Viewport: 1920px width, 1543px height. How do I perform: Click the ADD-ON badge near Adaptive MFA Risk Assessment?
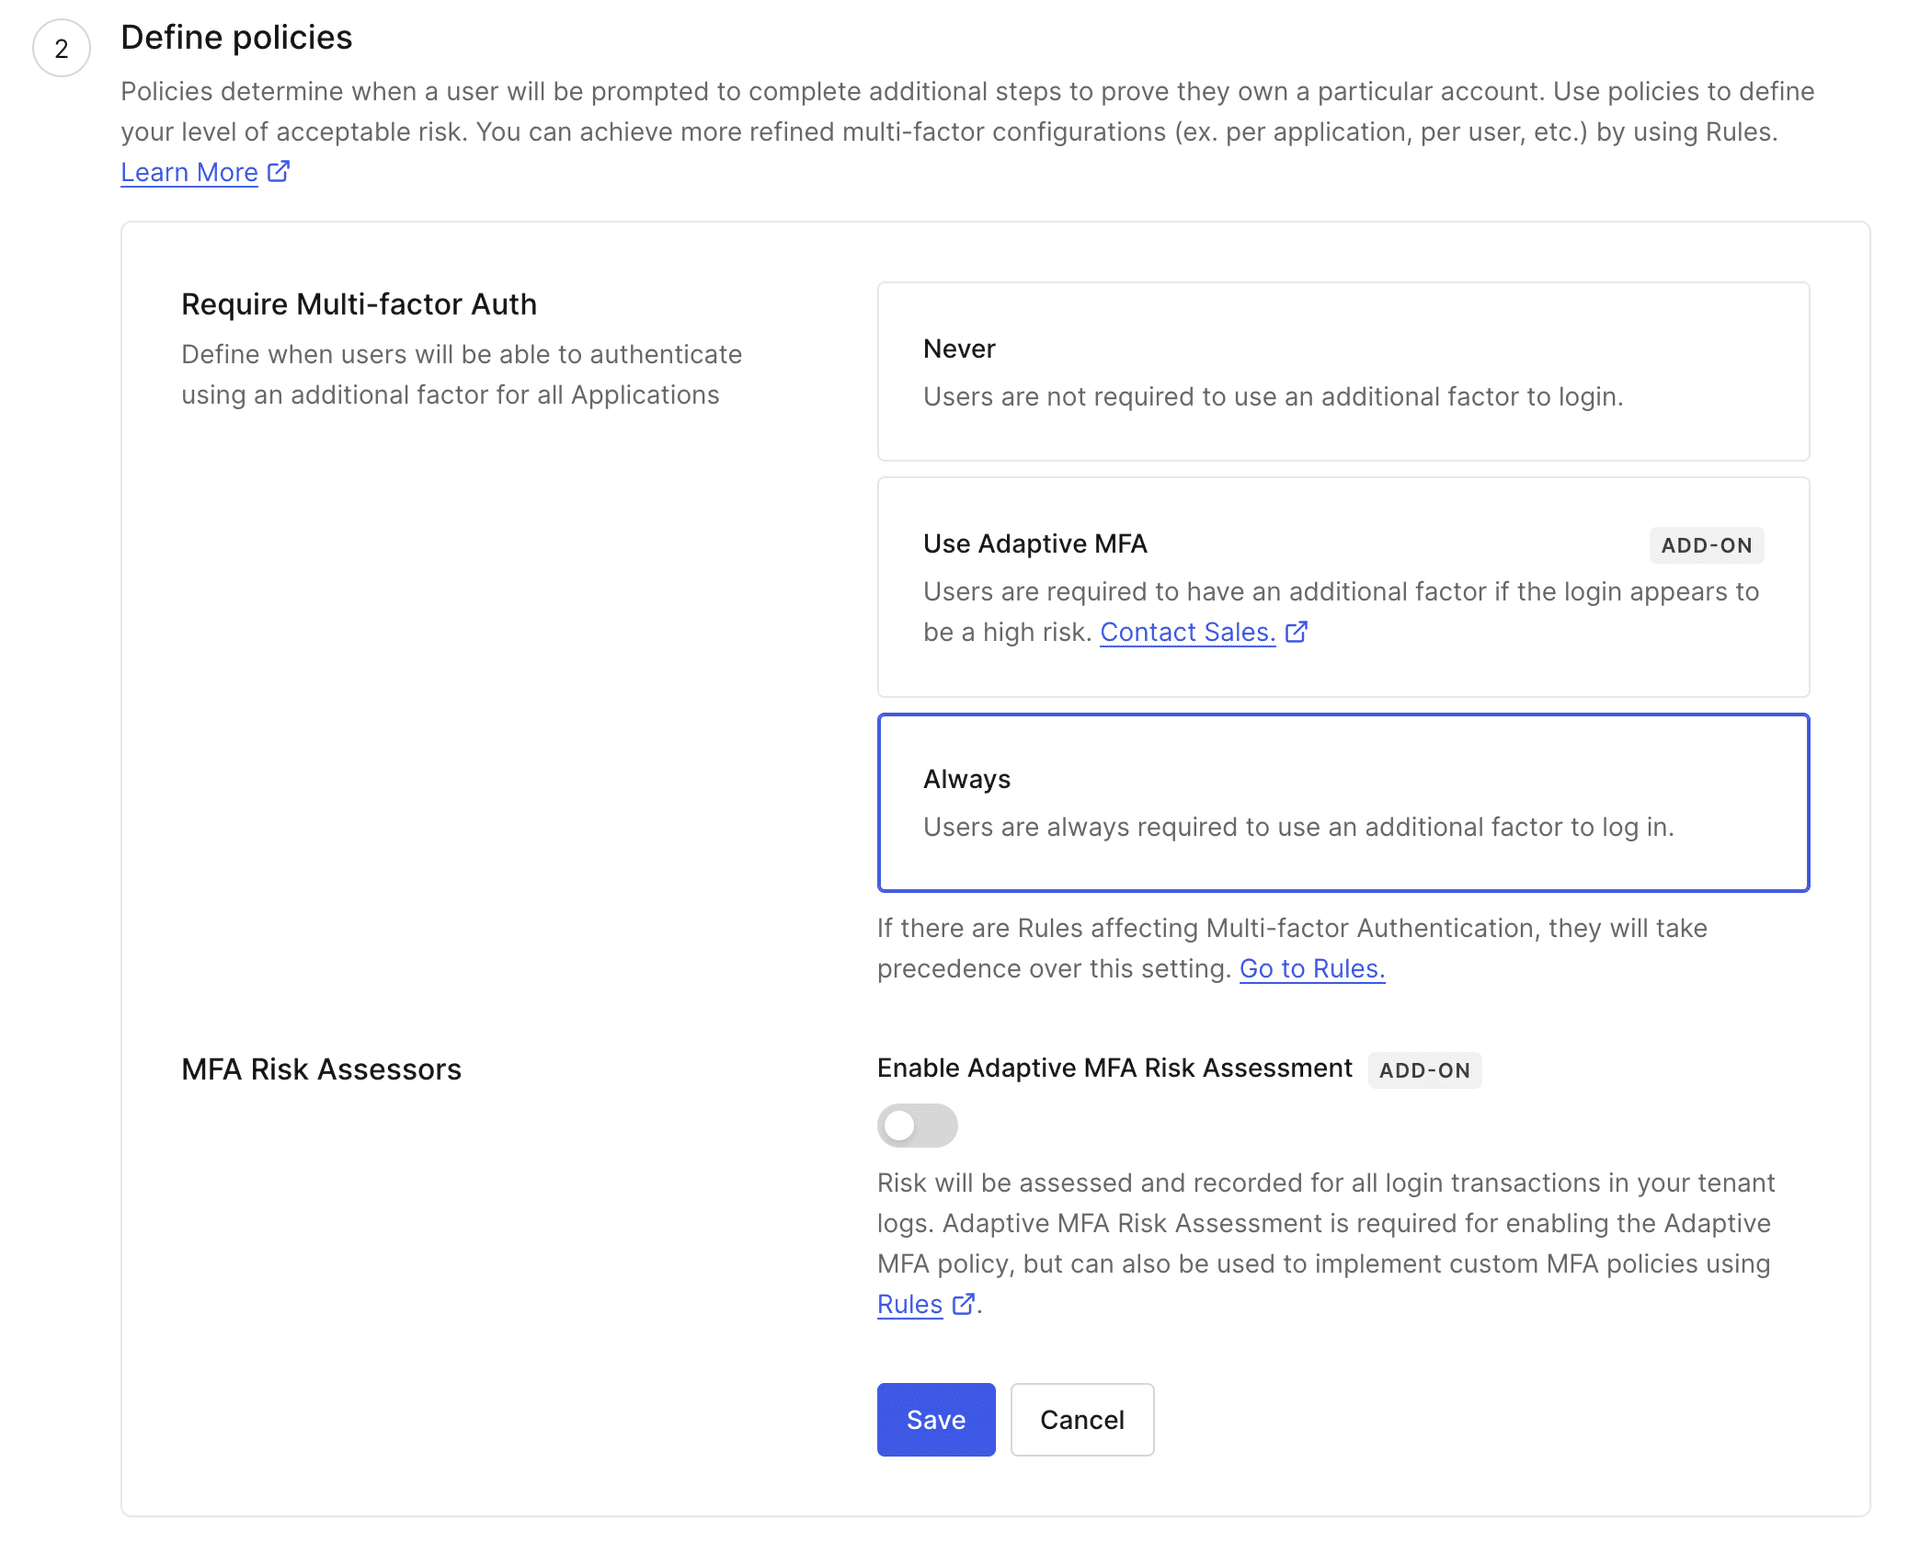click(1424, 1069)
